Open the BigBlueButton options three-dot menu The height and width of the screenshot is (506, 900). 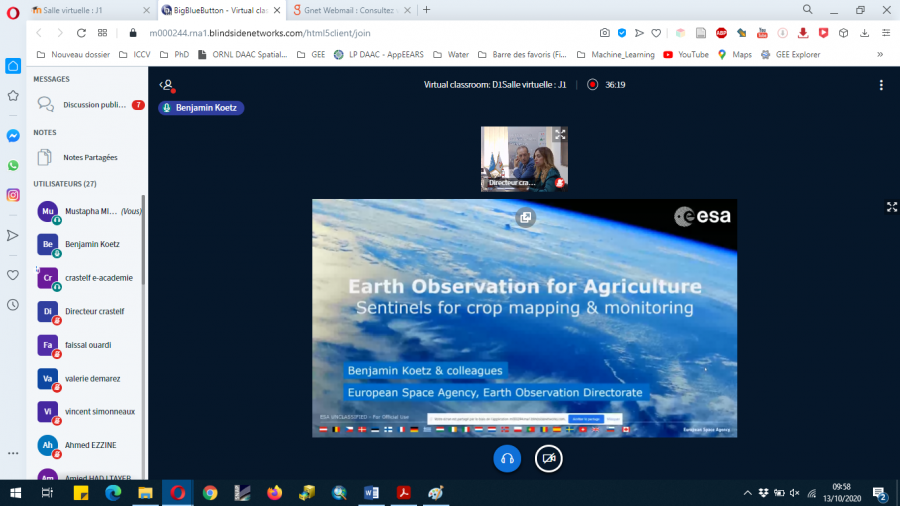881,85
